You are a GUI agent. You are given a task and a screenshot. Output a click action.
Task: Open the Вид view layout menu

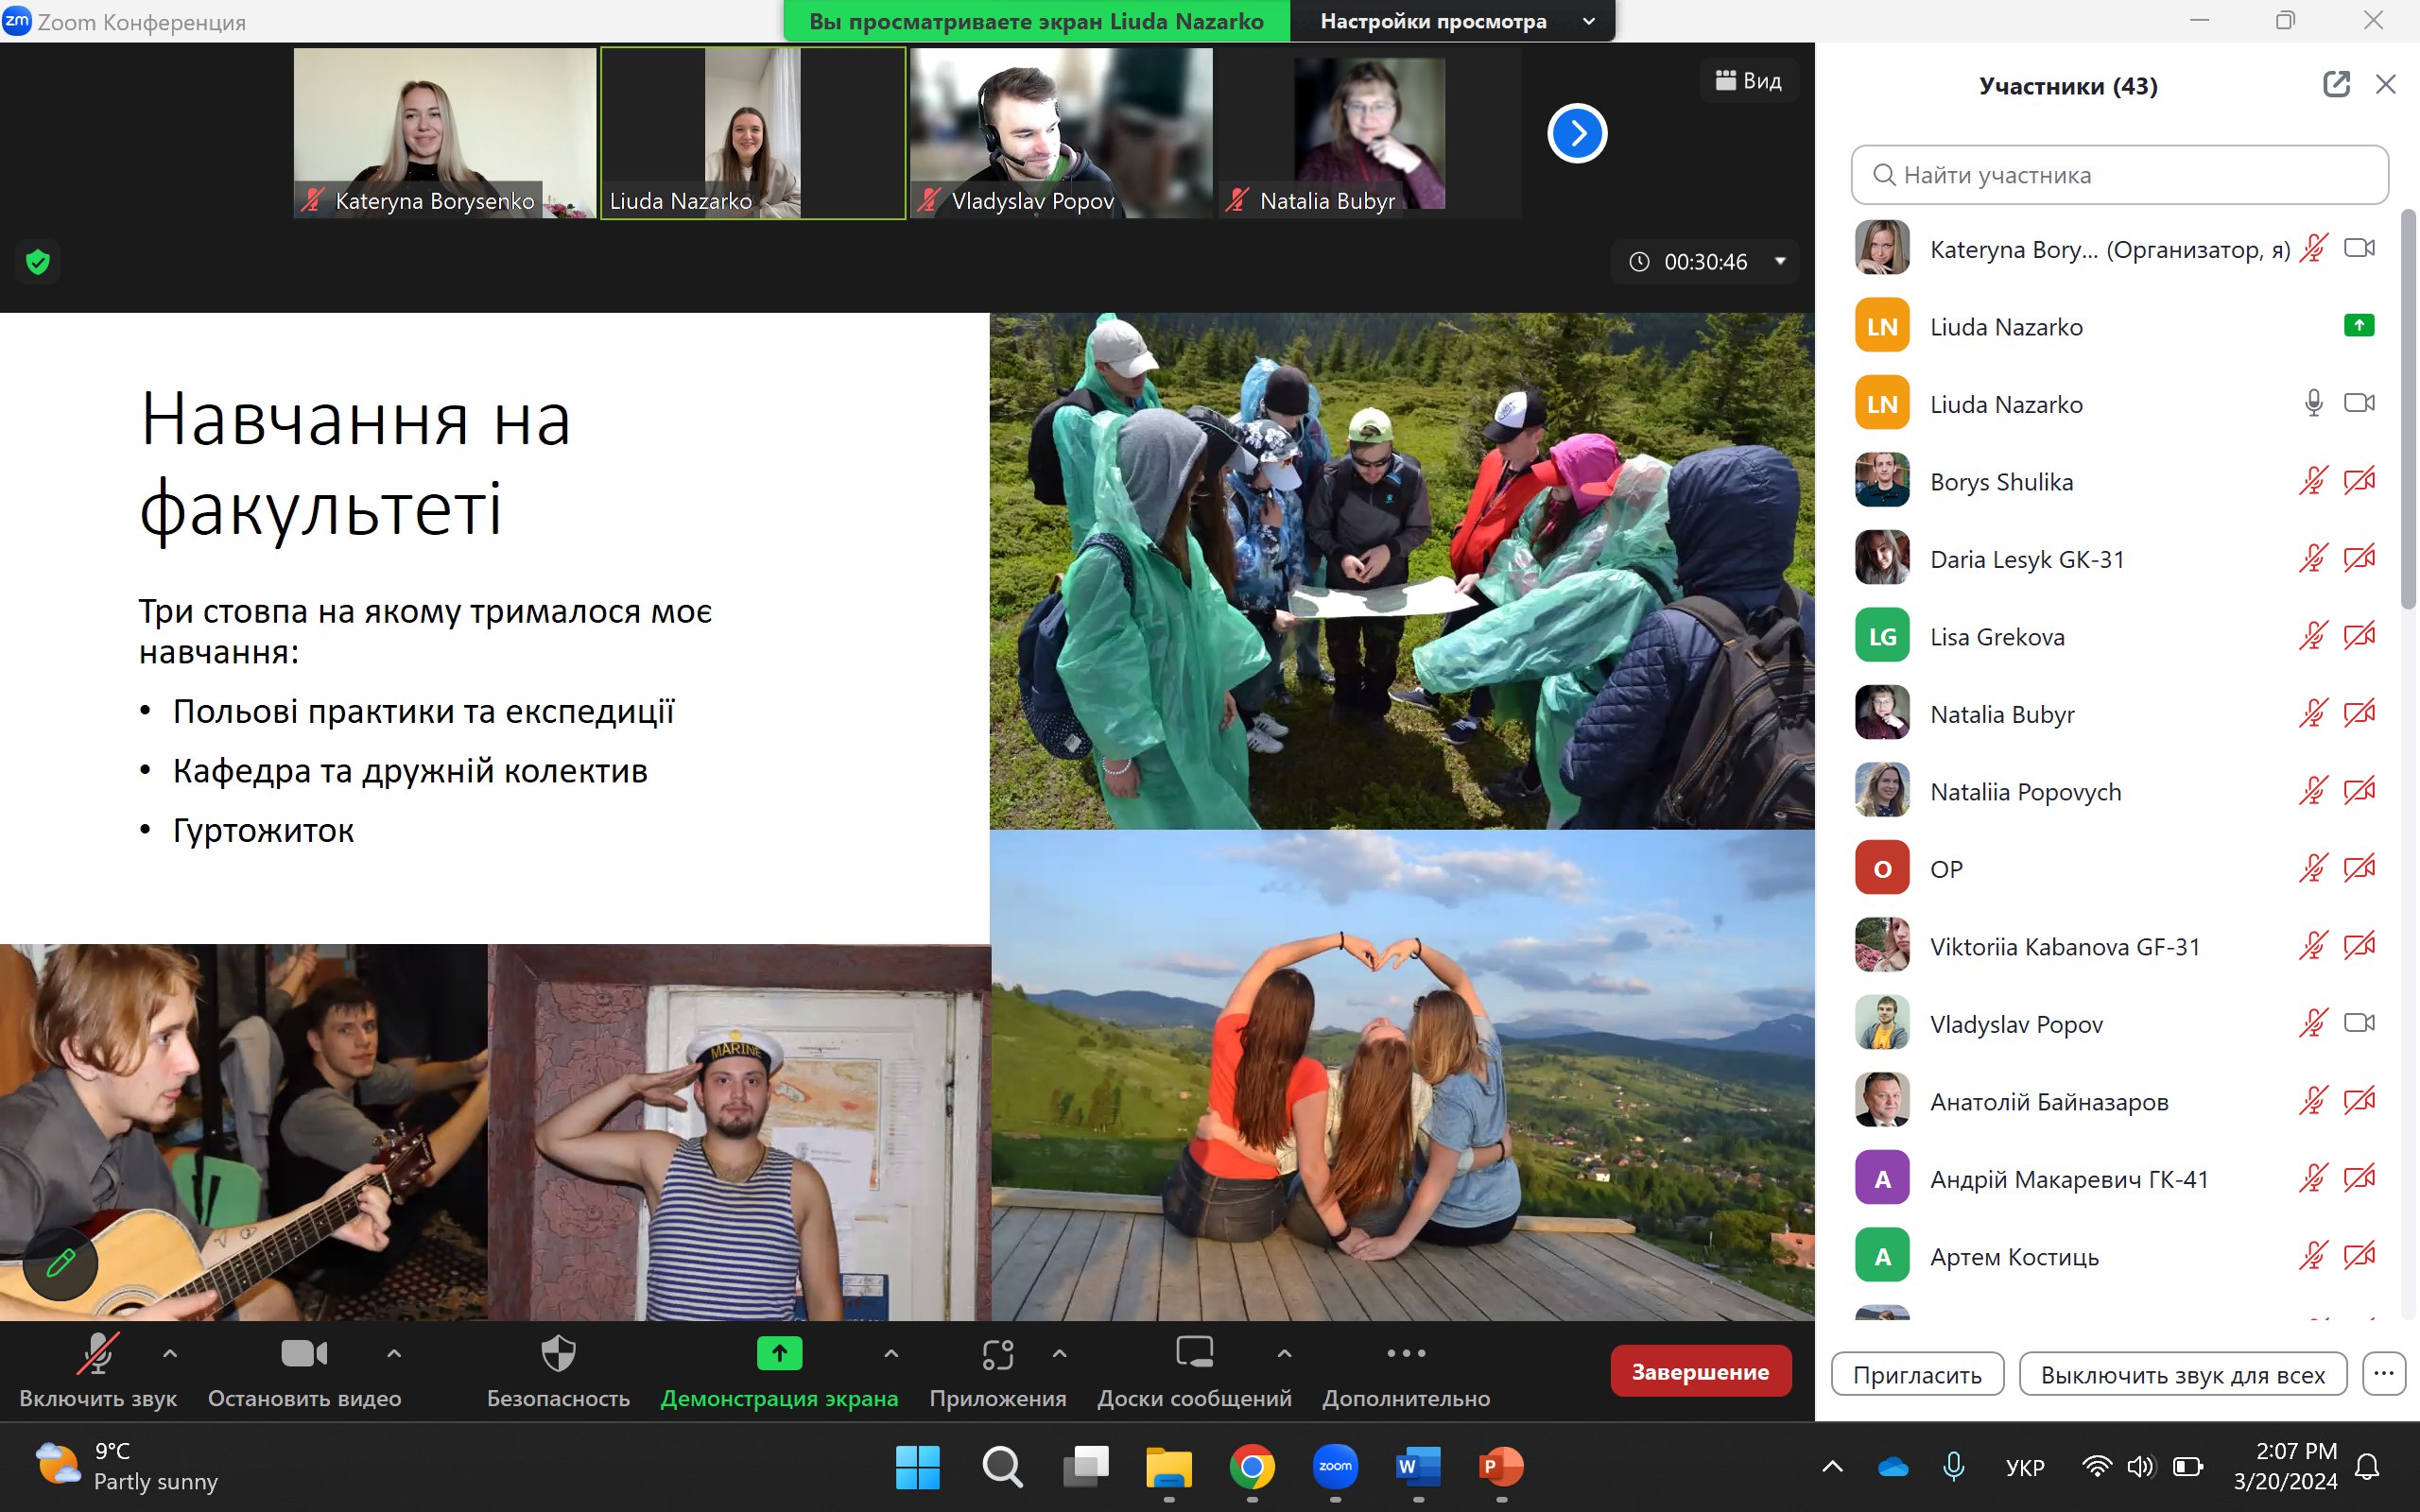point(1748,81)
